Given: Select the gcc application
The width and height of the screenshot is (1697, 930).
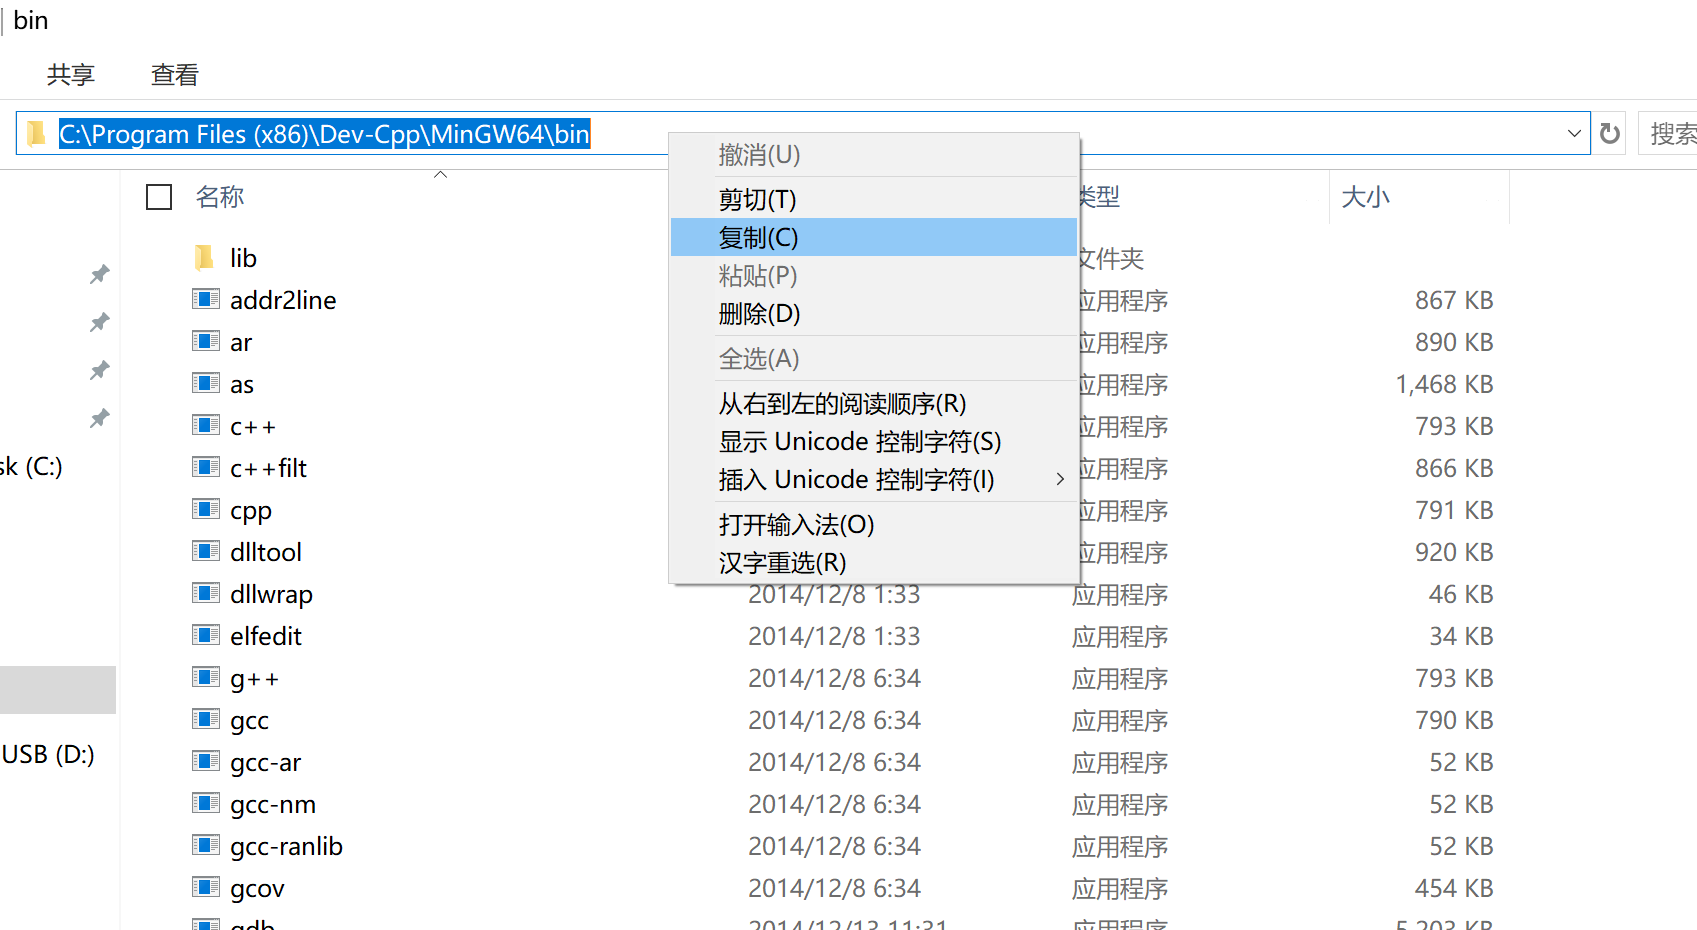Looking at the screenshot, I should [249, 719].
